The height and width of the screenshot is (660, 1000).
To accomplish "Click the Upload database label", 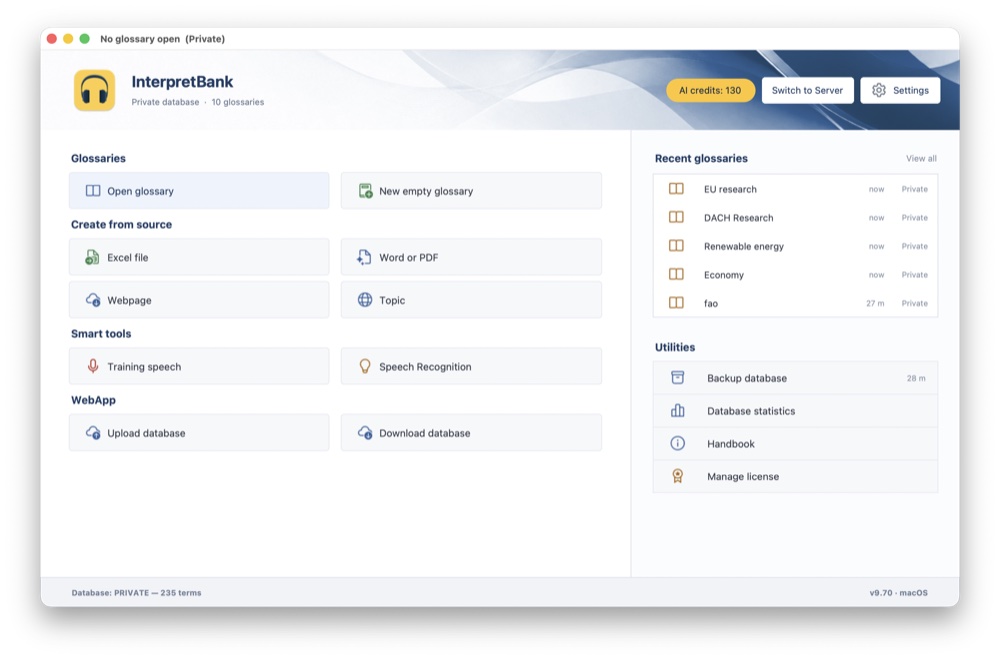I will click(146, 433).
